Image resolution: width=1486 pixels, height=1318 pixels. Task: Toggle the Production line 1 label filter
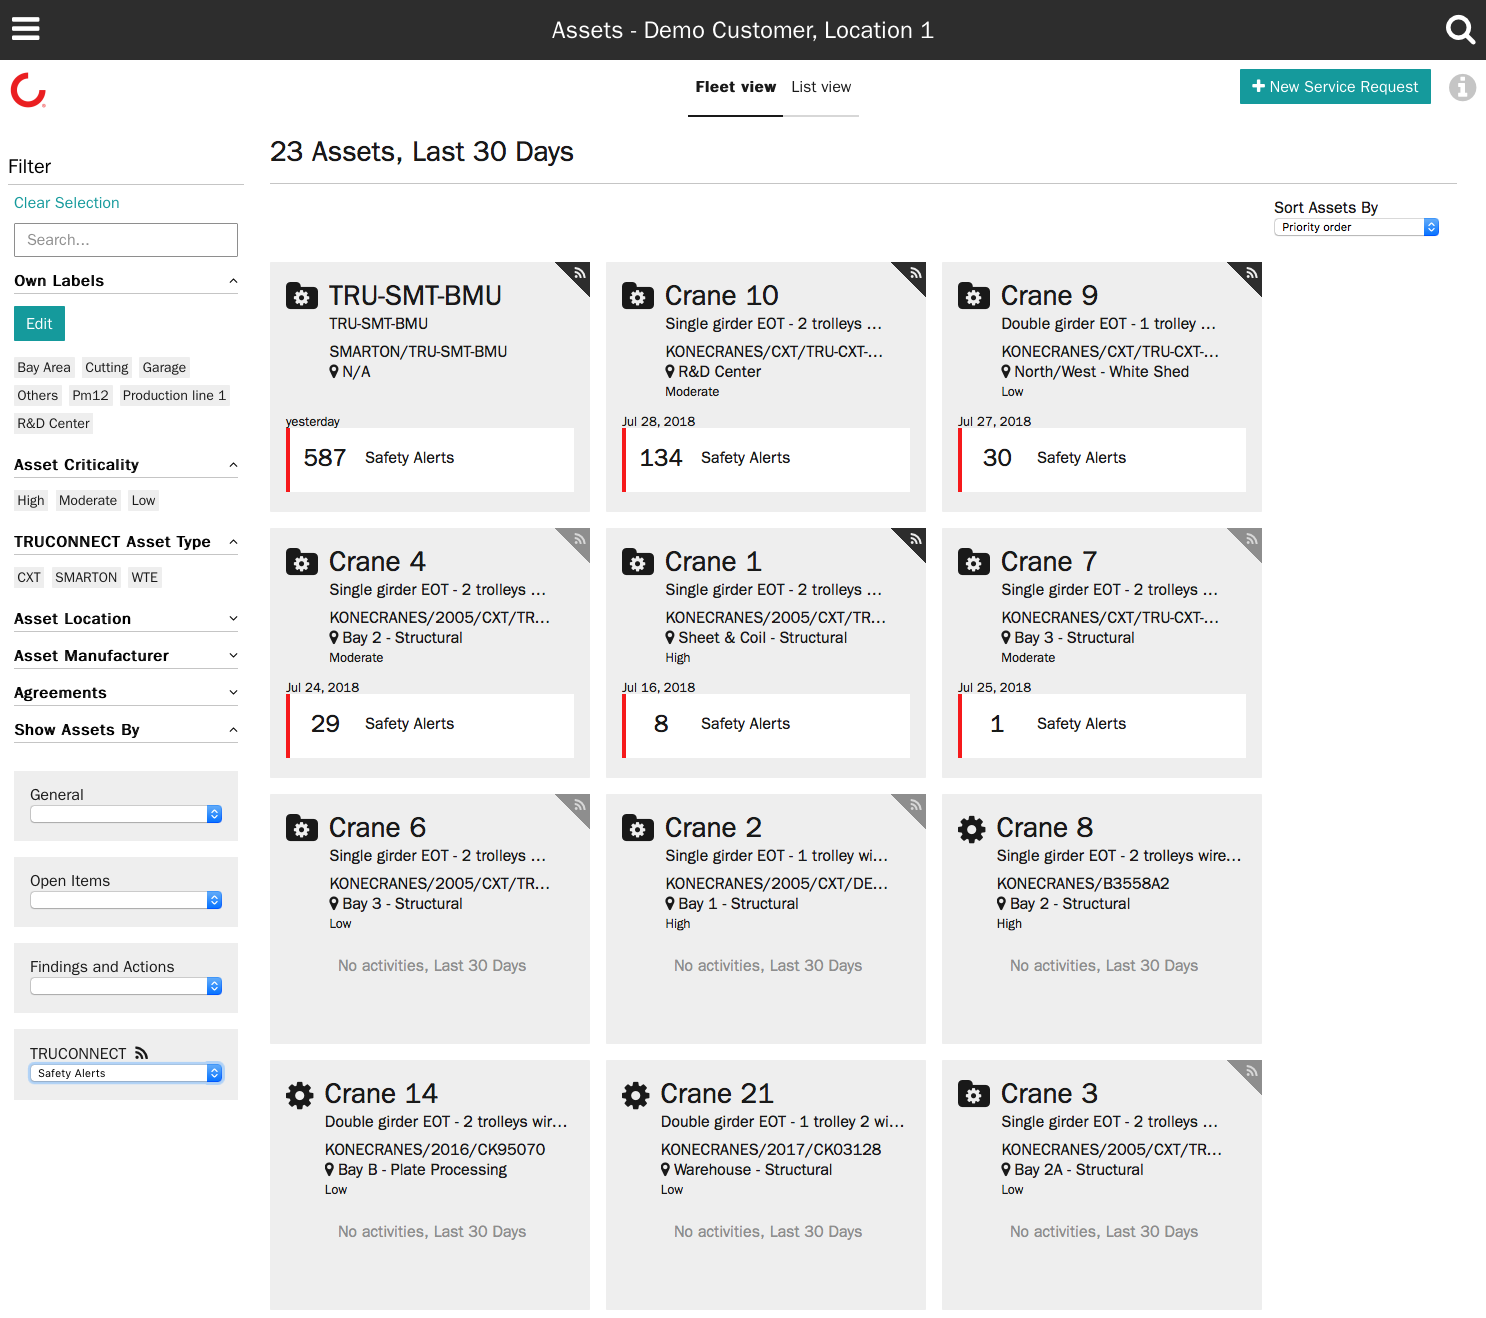pos(174,395)
